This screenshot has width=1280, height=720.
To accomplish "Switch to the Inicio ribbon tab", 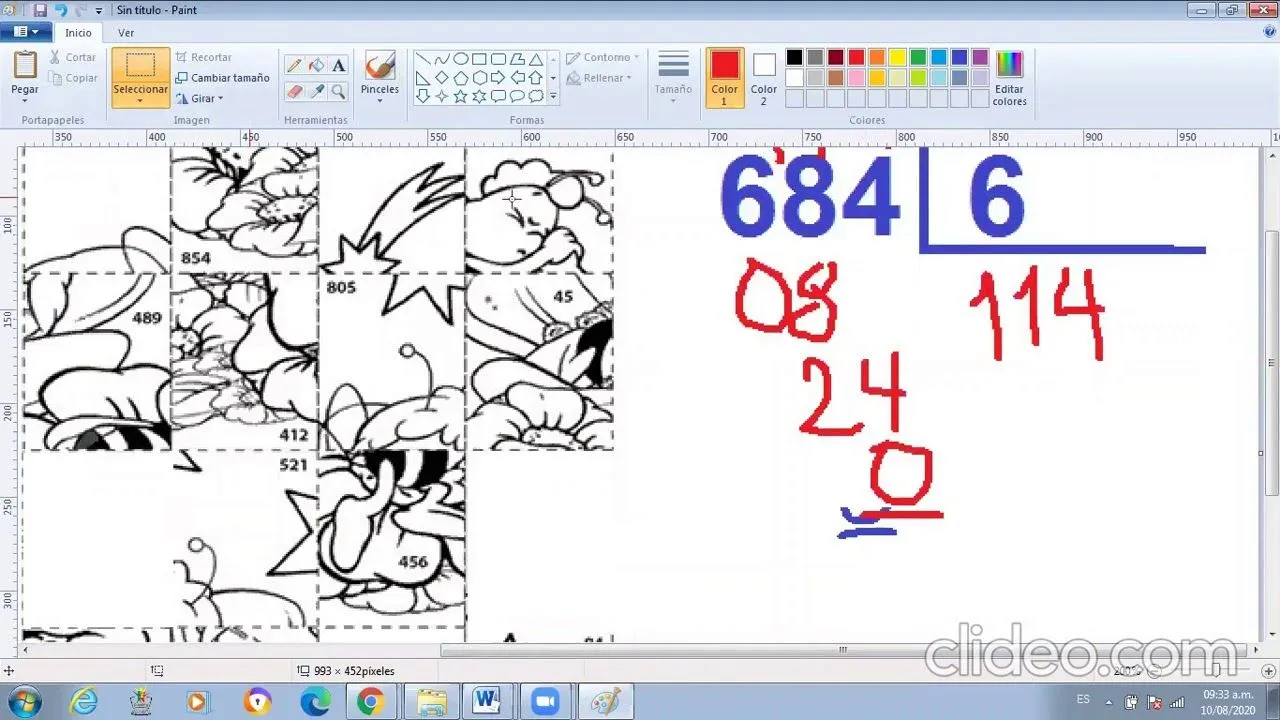I will (x=78, y=32).
